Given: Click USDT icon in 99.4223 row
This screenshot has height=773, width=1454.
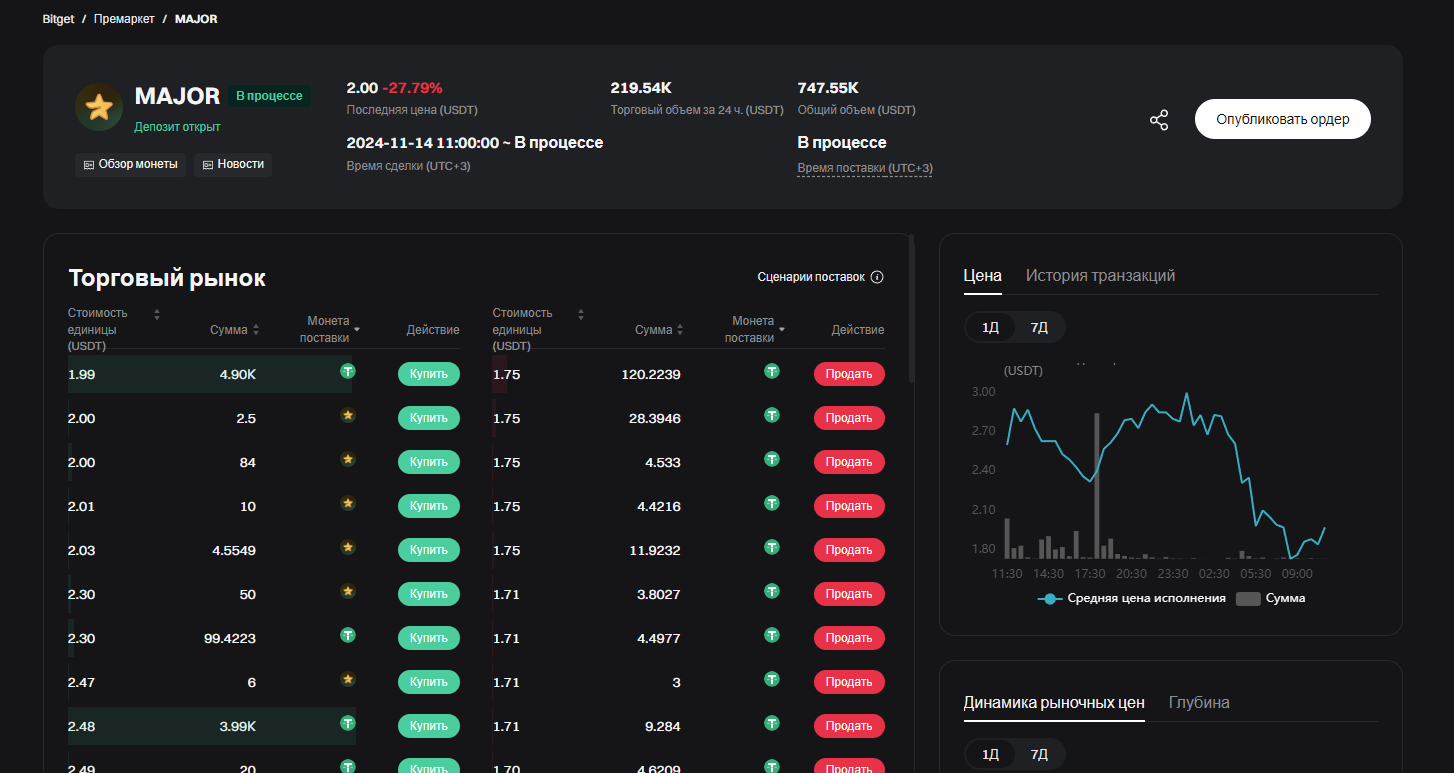Looking at the screenshot, I should tap(348, 635).
